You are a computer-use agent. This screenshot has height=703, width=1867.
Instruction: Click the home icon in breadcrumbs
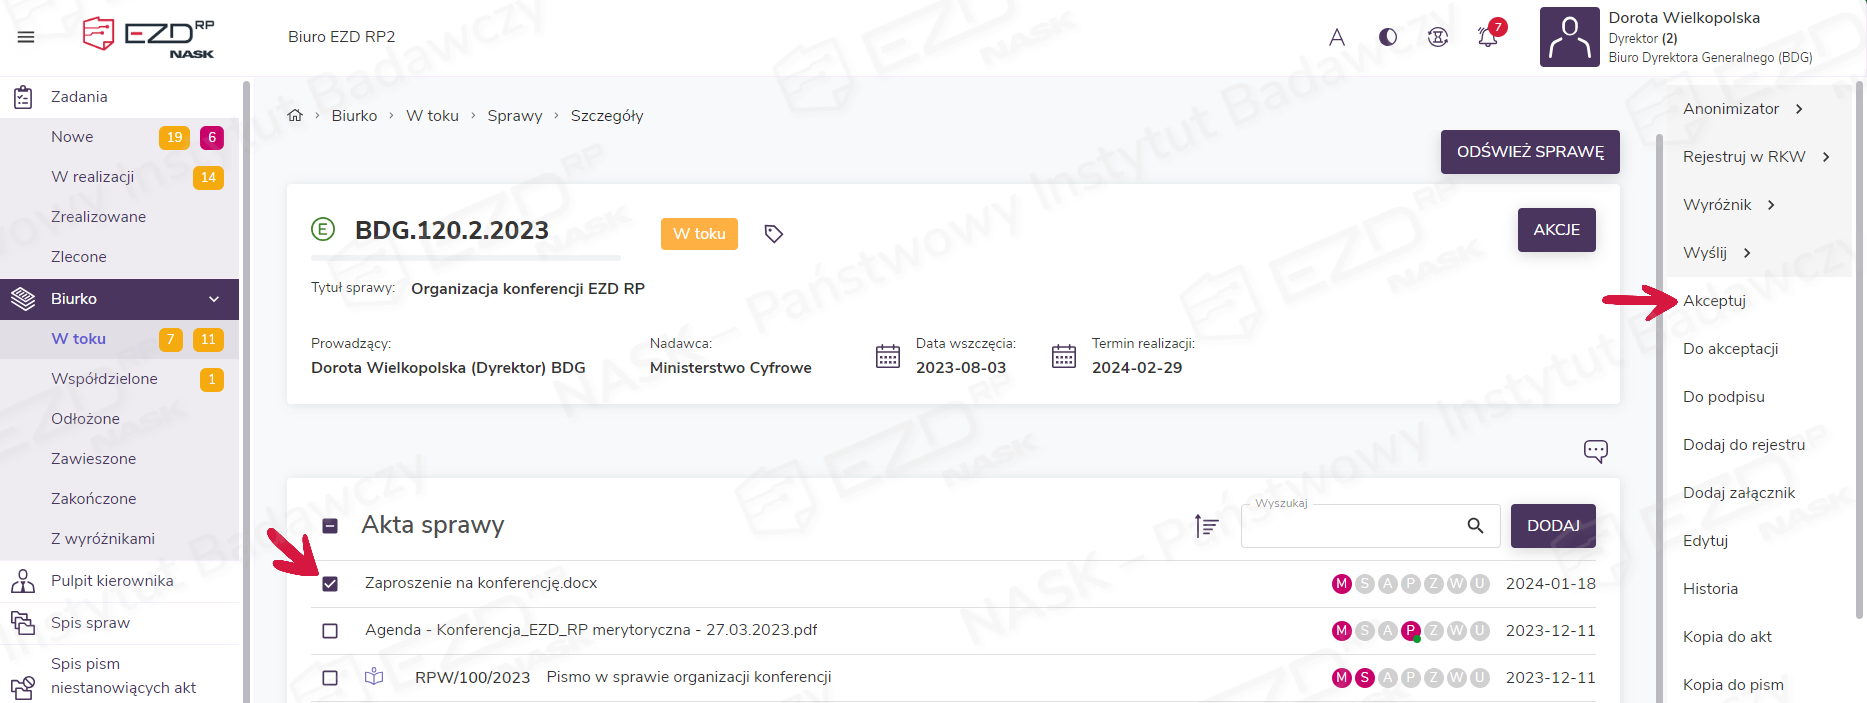[295, 116]
